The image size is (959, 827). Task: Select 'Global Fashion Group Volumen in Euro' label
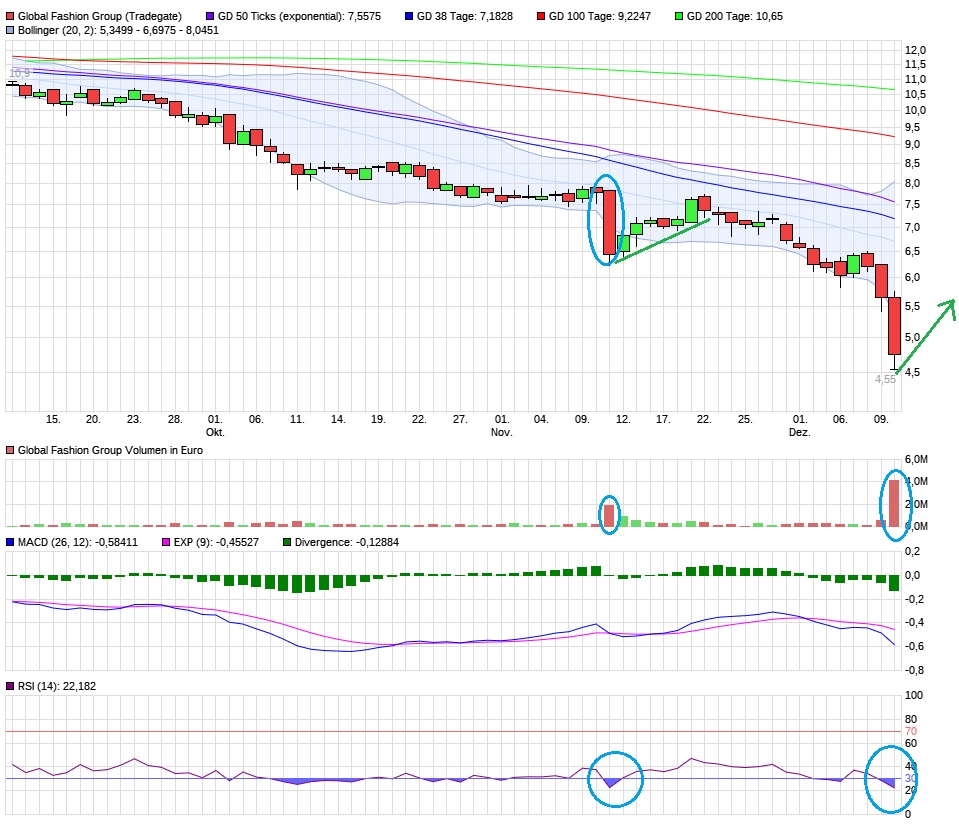(x=110, y=450)
